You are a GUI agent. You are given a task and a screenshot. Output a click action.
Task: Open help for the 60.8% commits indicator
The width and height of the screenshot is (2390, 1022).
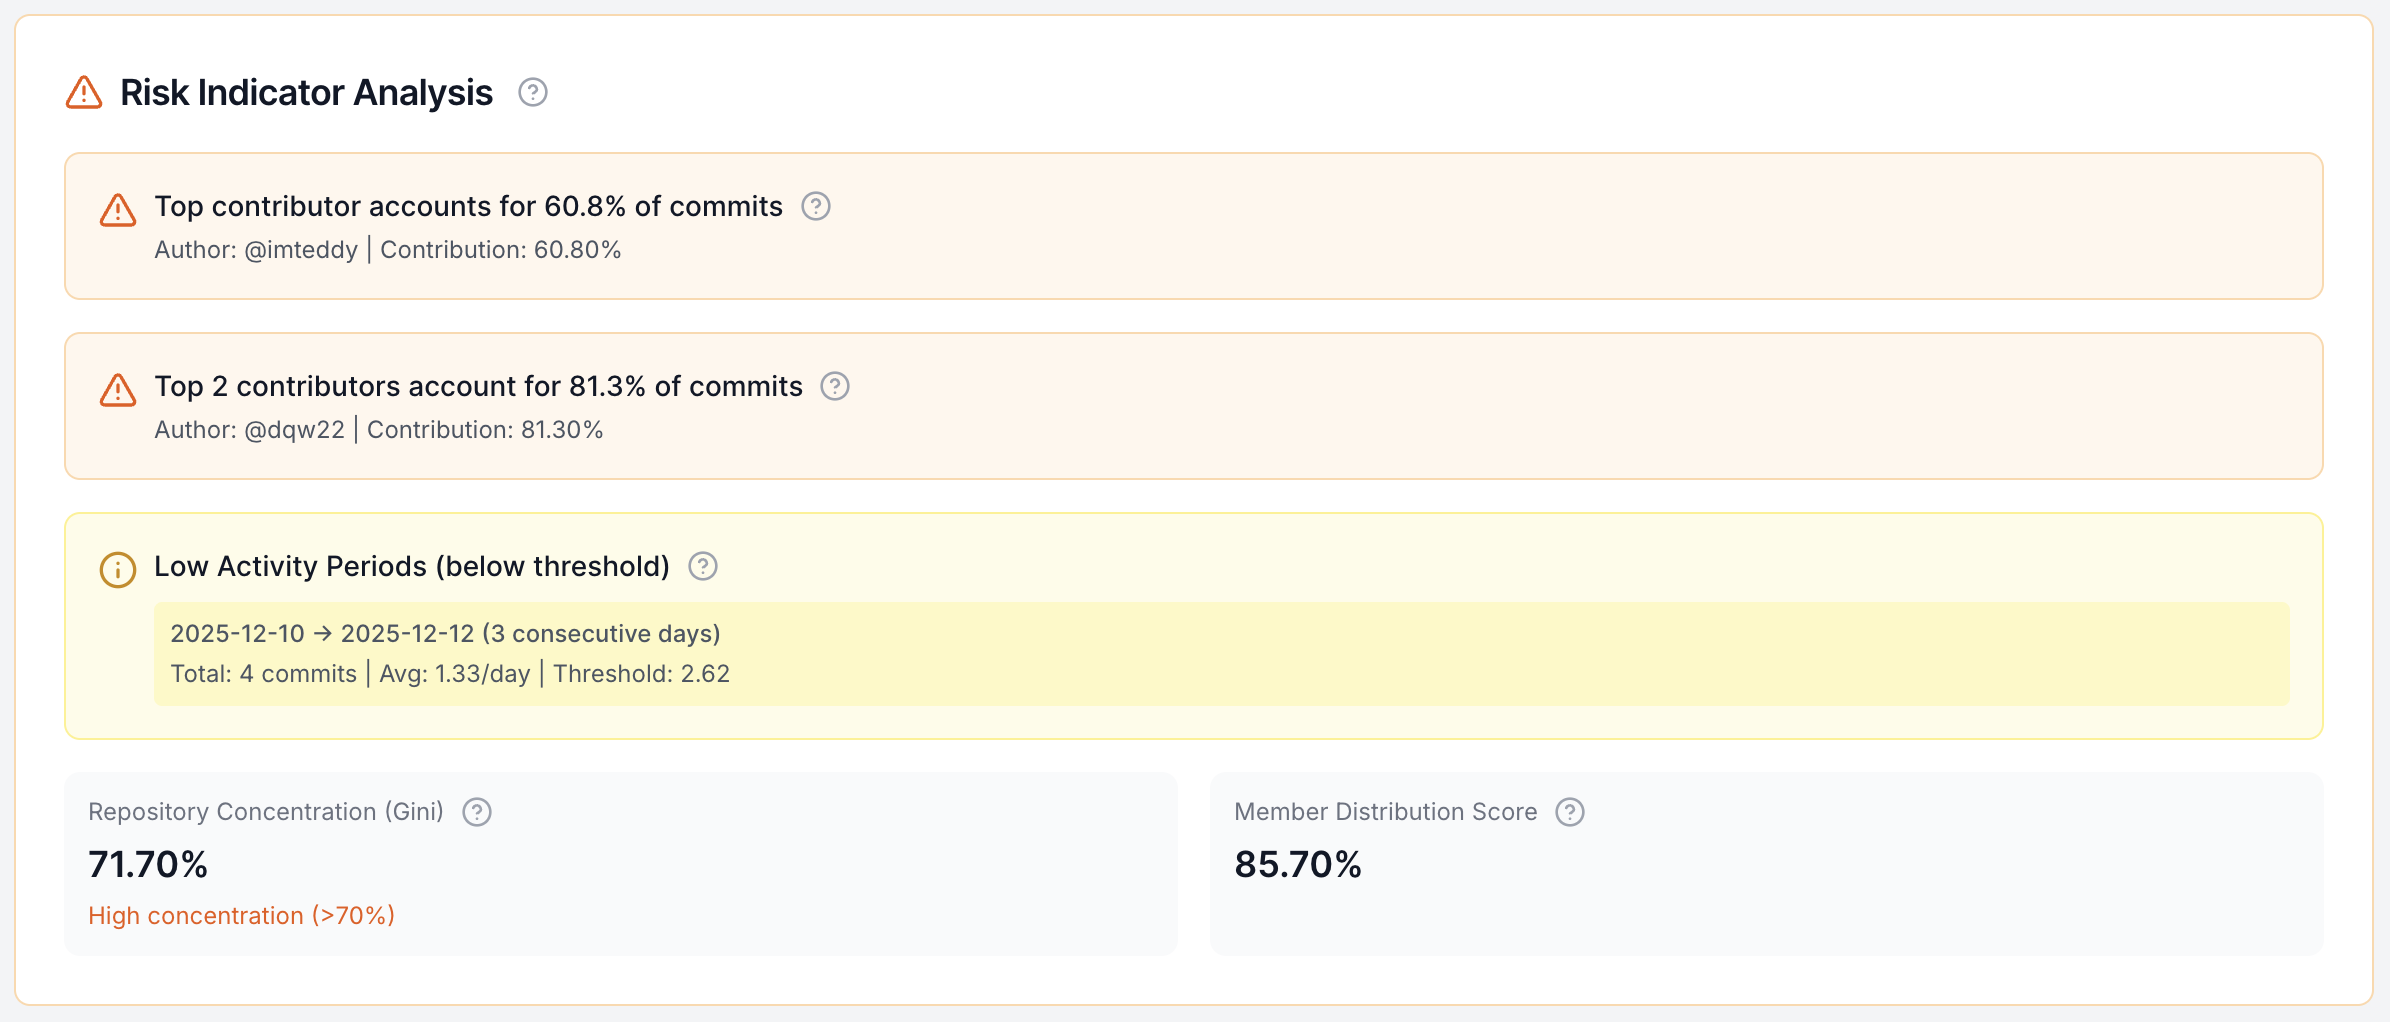pyautogui.click(x=814, y=206)
